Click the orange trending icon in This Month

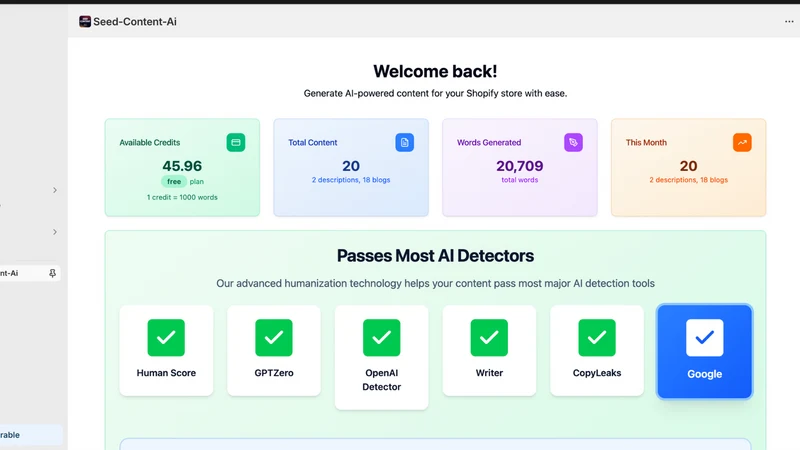point(742,142)
